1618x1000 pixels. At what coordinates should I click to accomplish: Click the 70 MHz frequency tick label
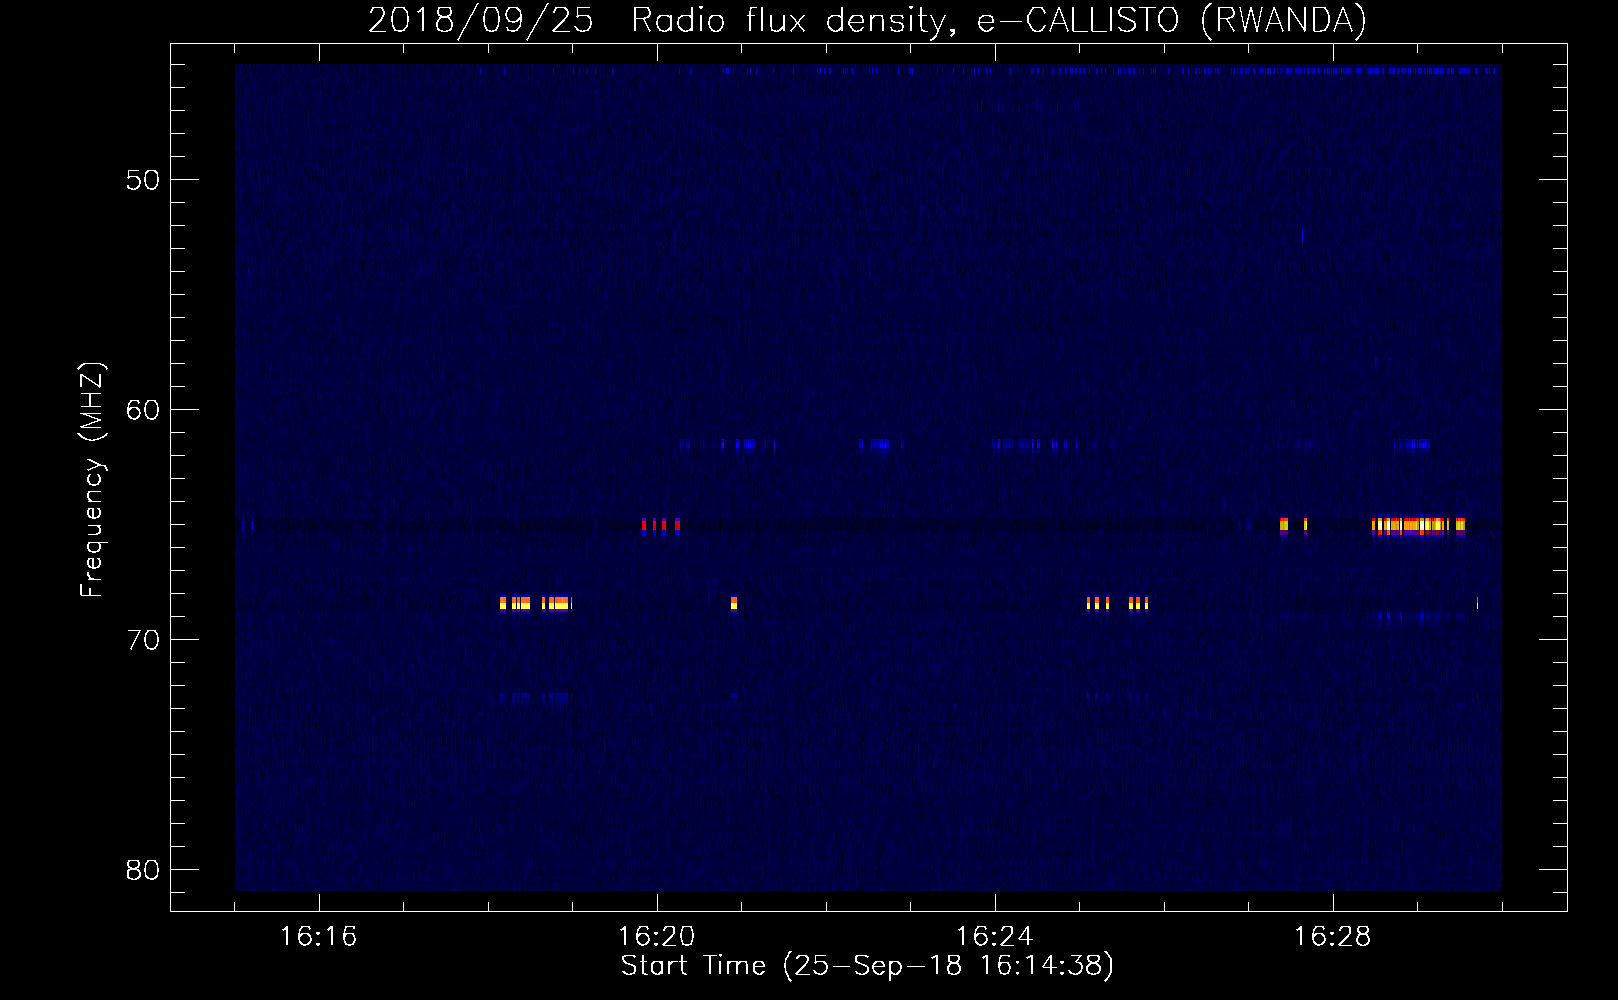pos(143,640)
